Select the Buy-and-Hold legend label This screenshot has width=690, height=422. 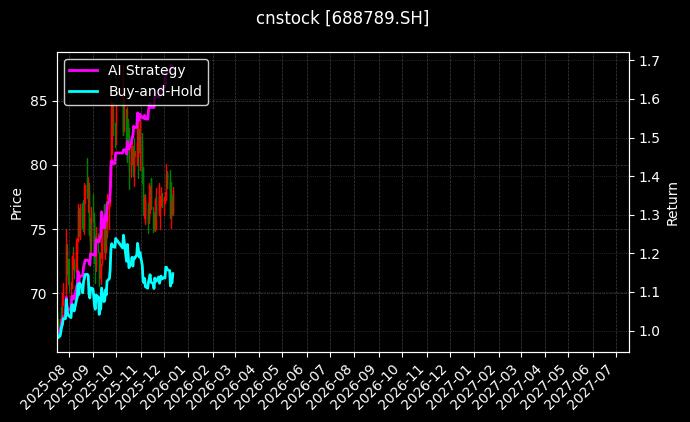155,91
